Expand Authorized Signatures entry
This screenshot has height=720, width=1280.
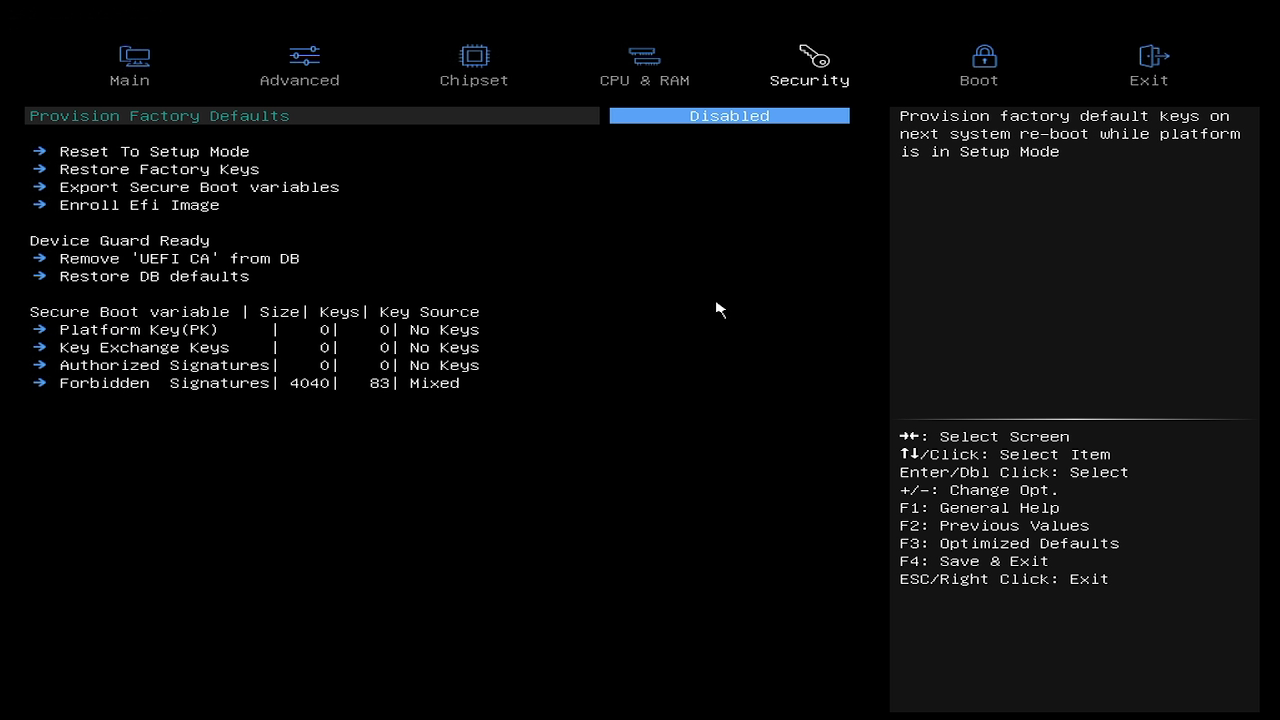164,366
